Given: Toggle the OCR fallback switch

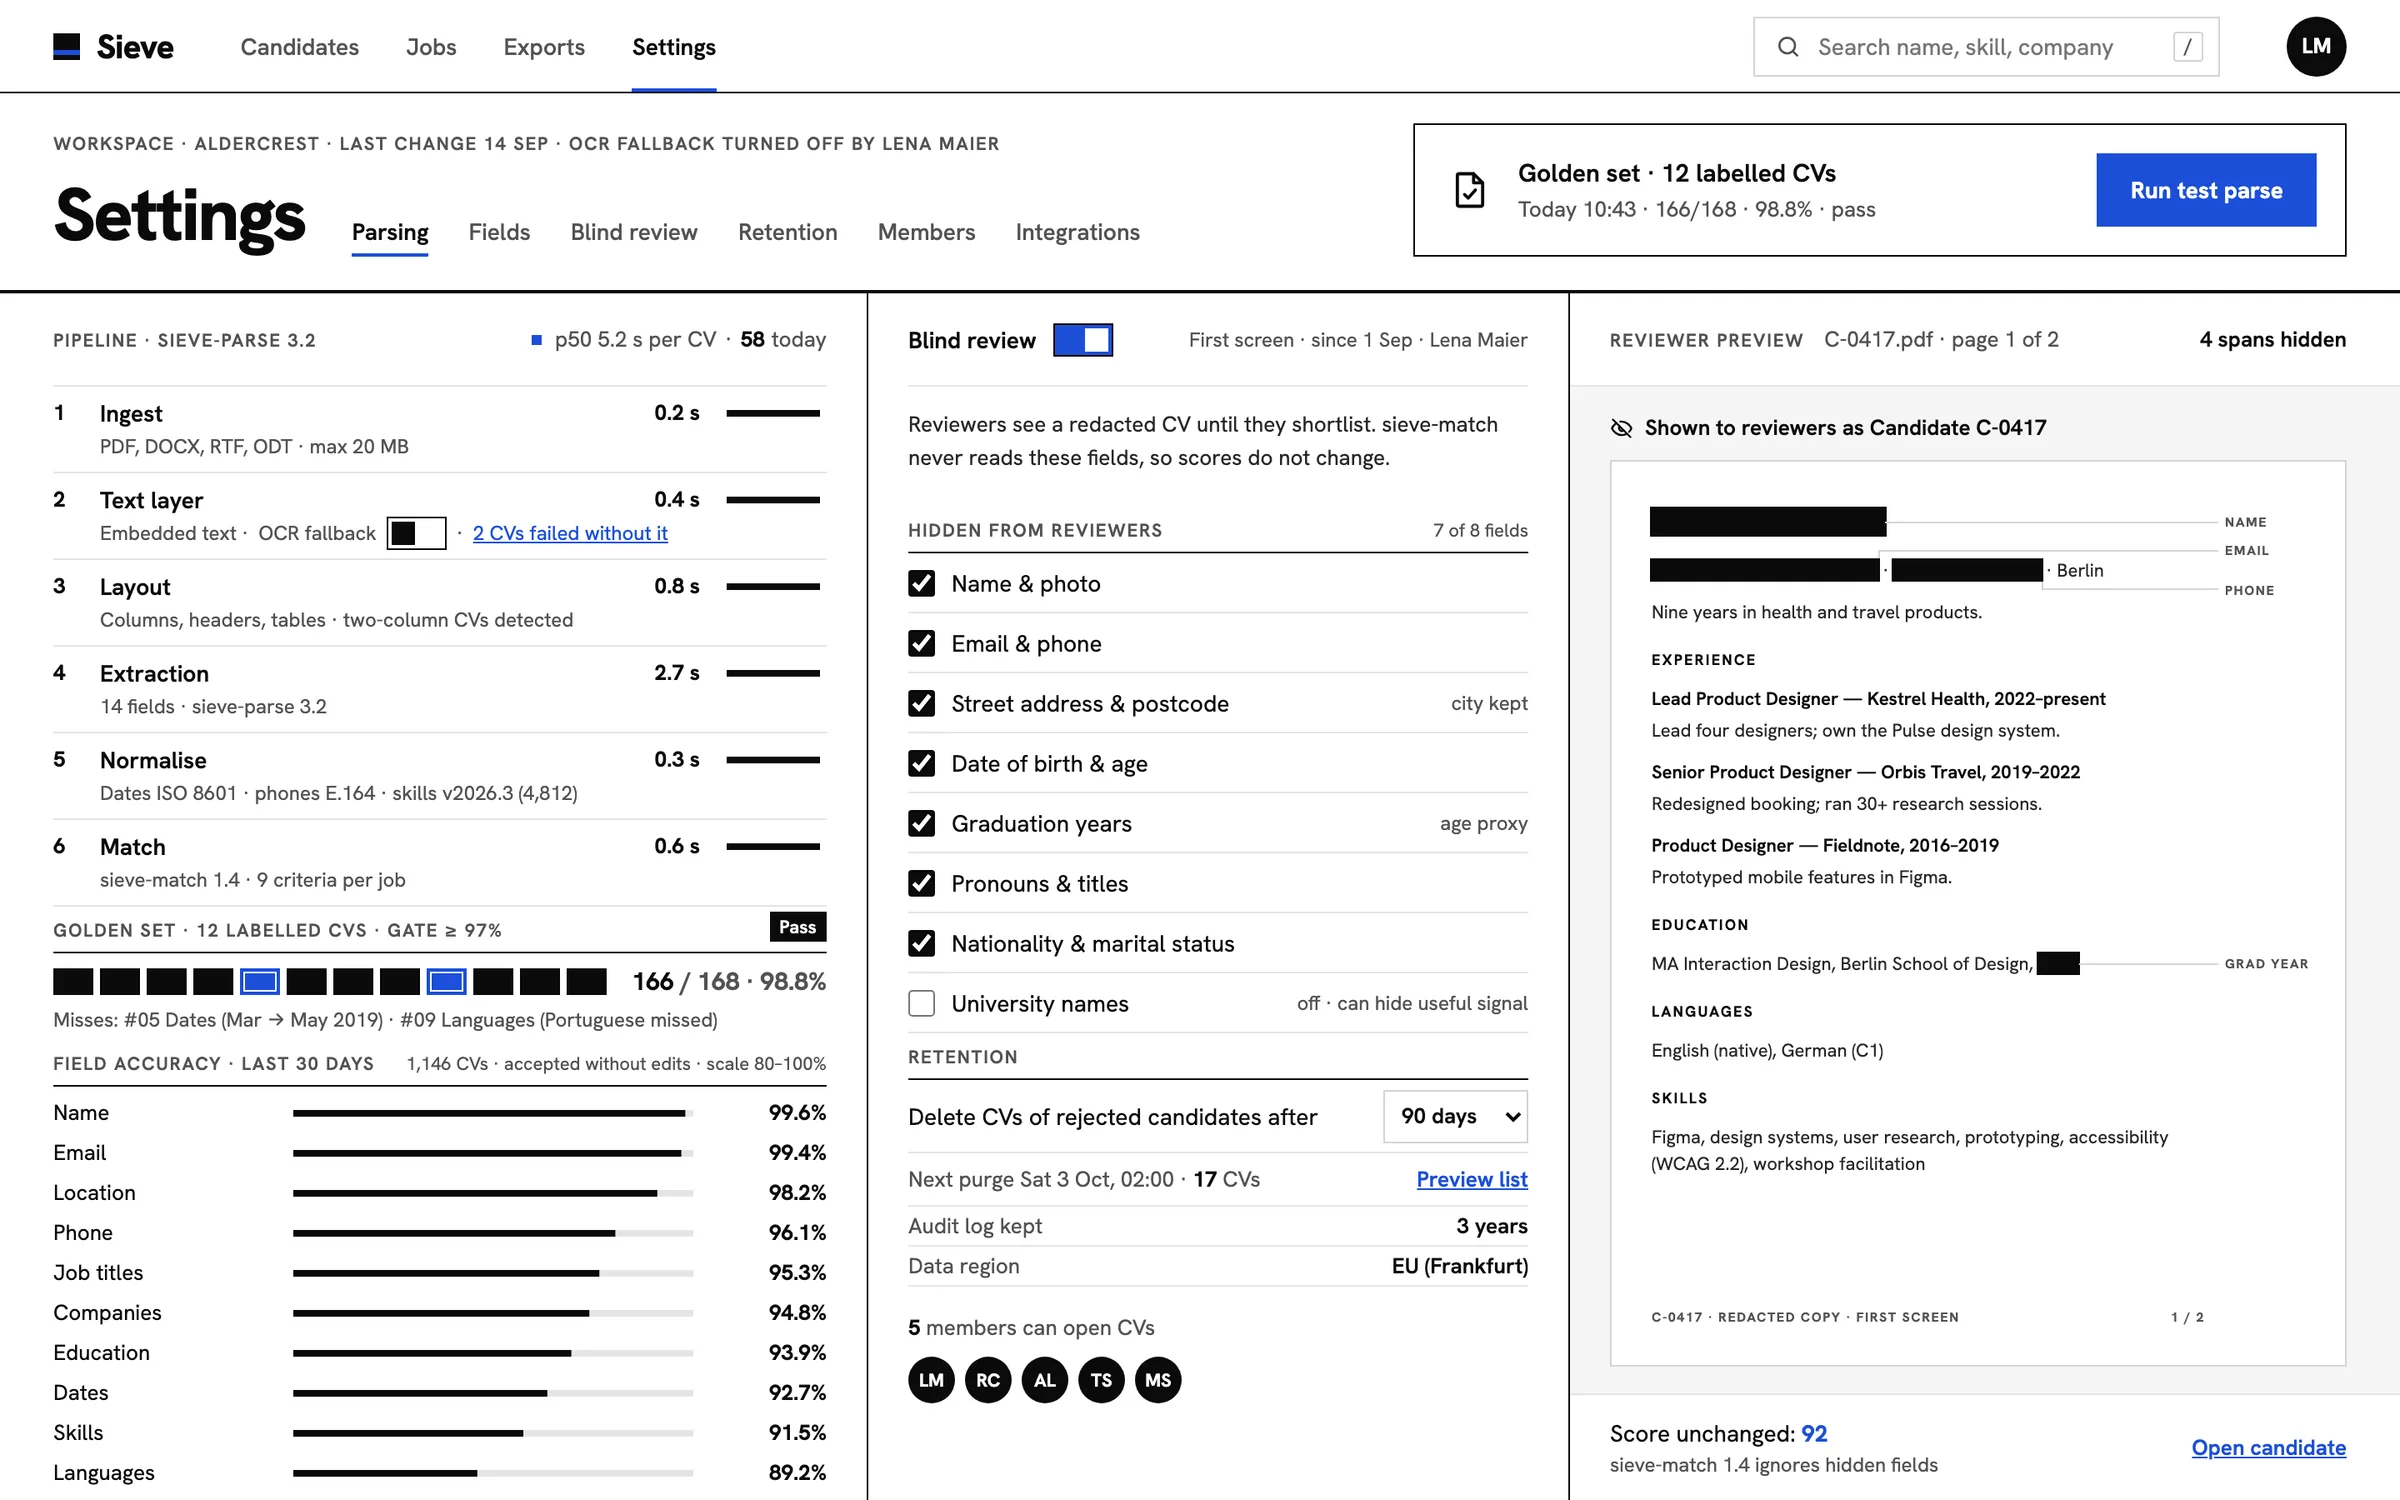Looking at the screenshot, I should pos(416,533).
